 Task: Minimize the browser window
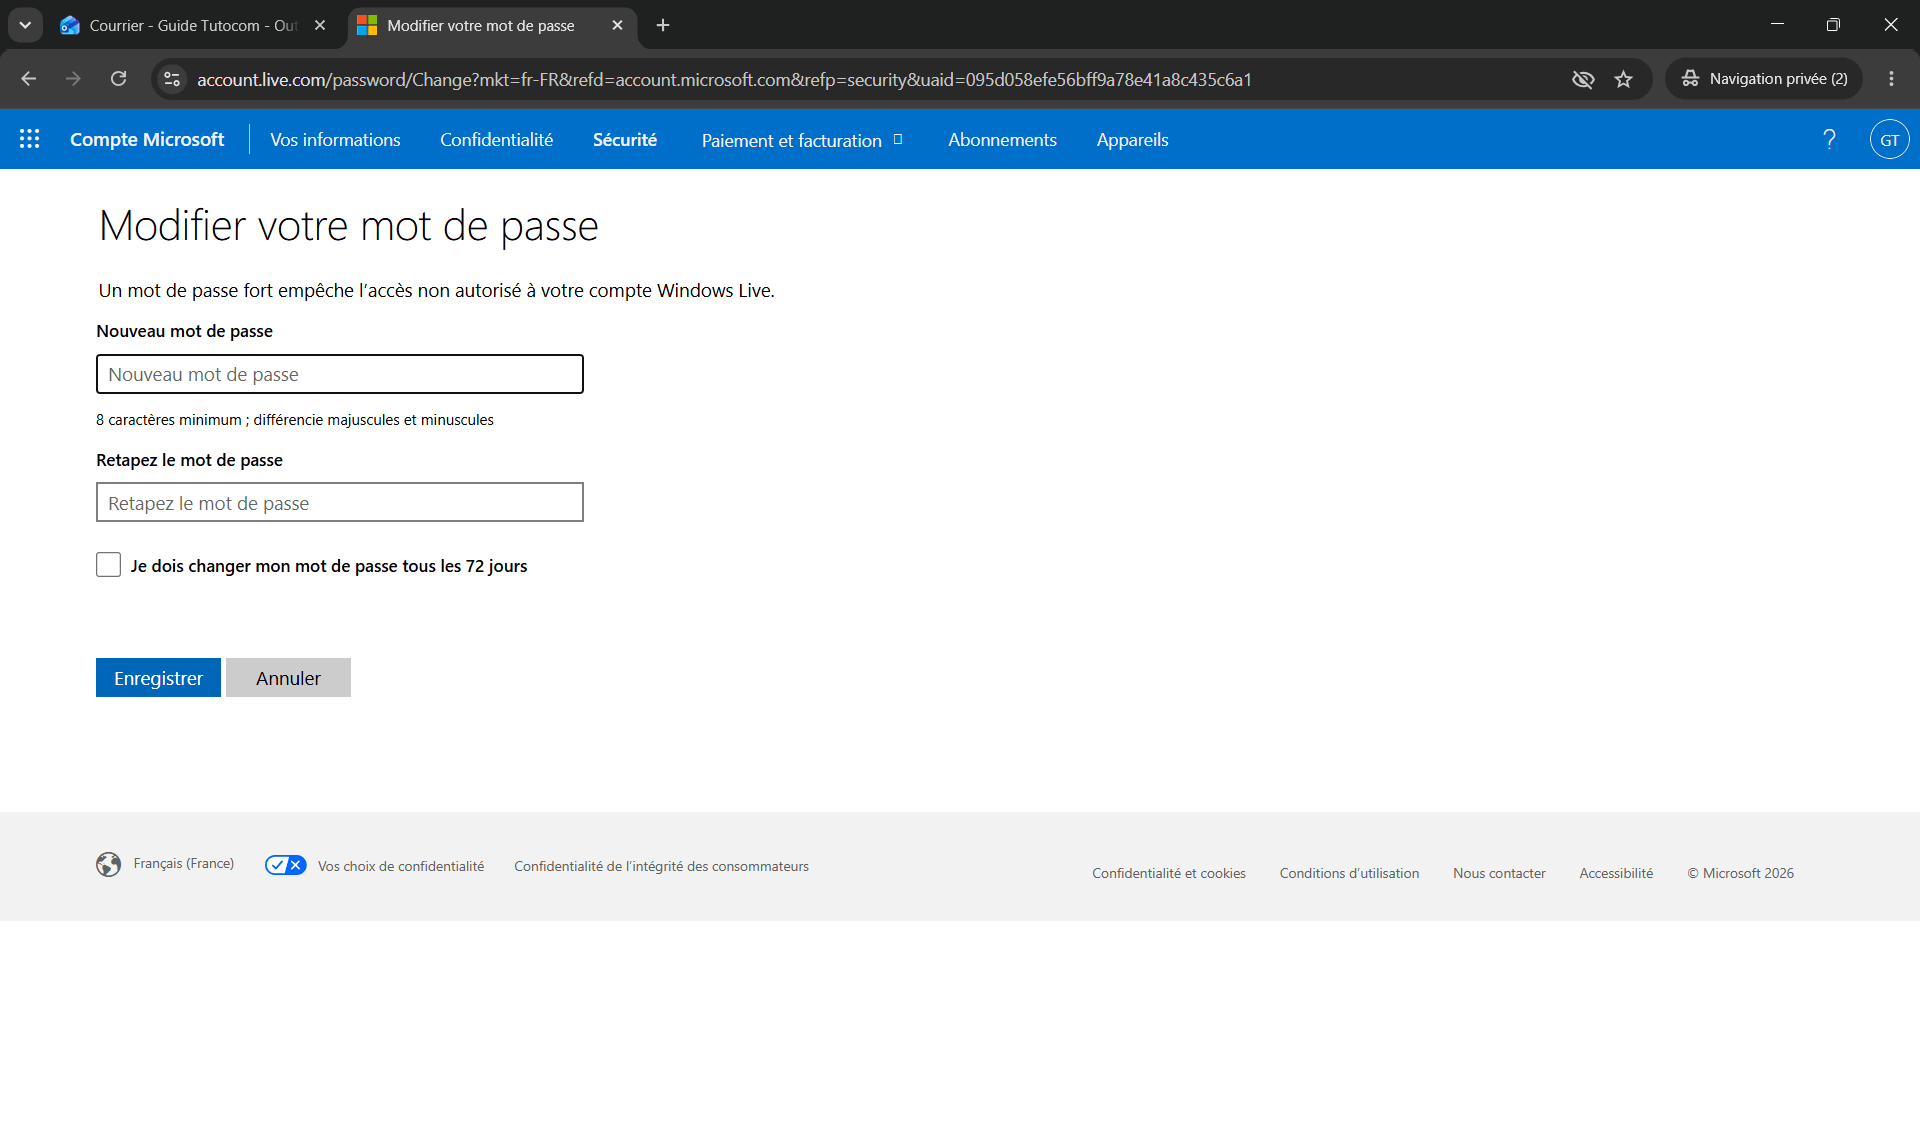coord(1777,24)
